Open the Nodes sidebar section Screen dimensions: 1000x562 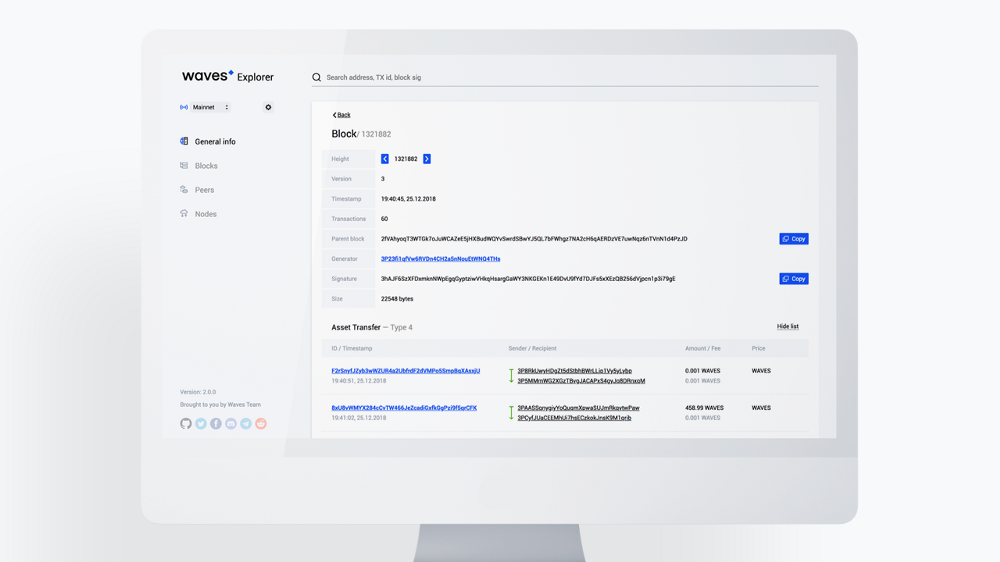(205, 214)
